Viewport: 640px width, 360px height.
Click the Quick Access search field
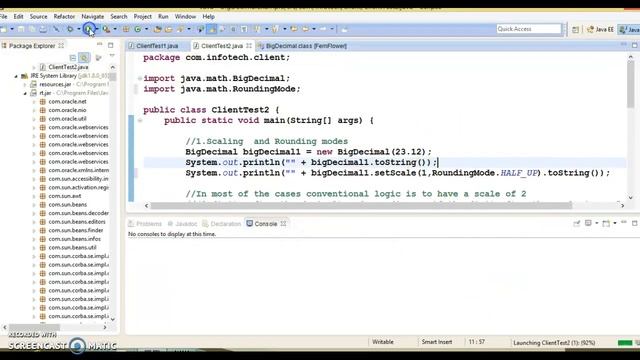529,29
